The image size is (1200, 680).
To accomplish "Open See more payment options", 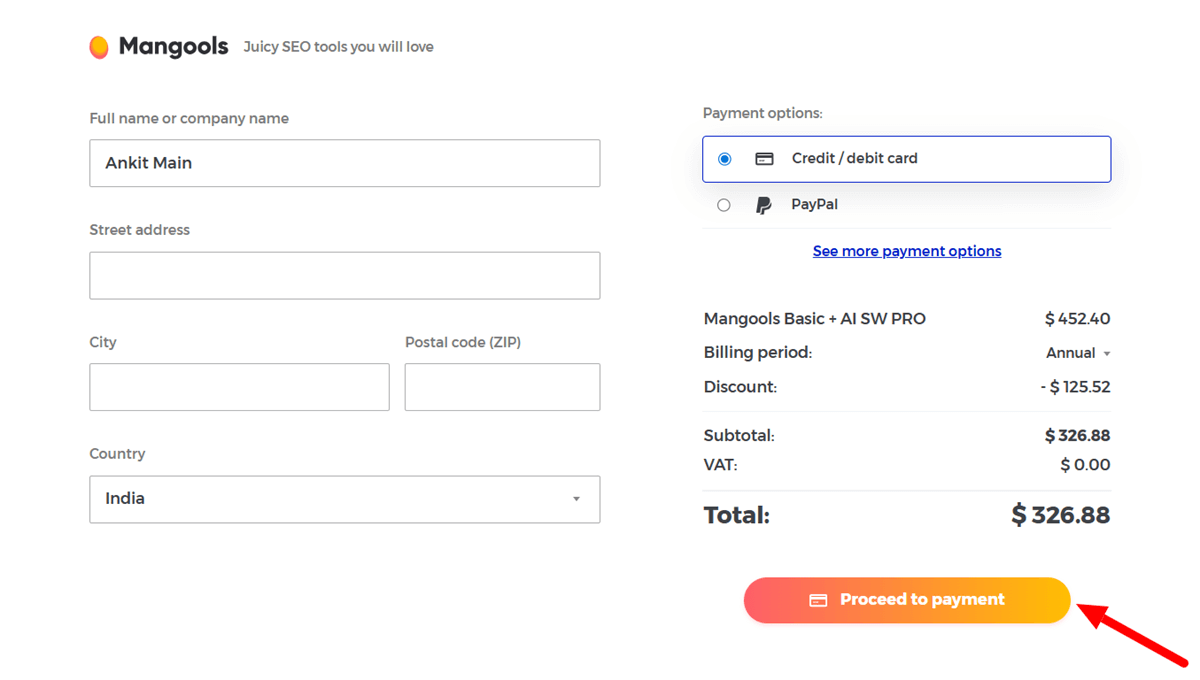I will coord(906,250).
